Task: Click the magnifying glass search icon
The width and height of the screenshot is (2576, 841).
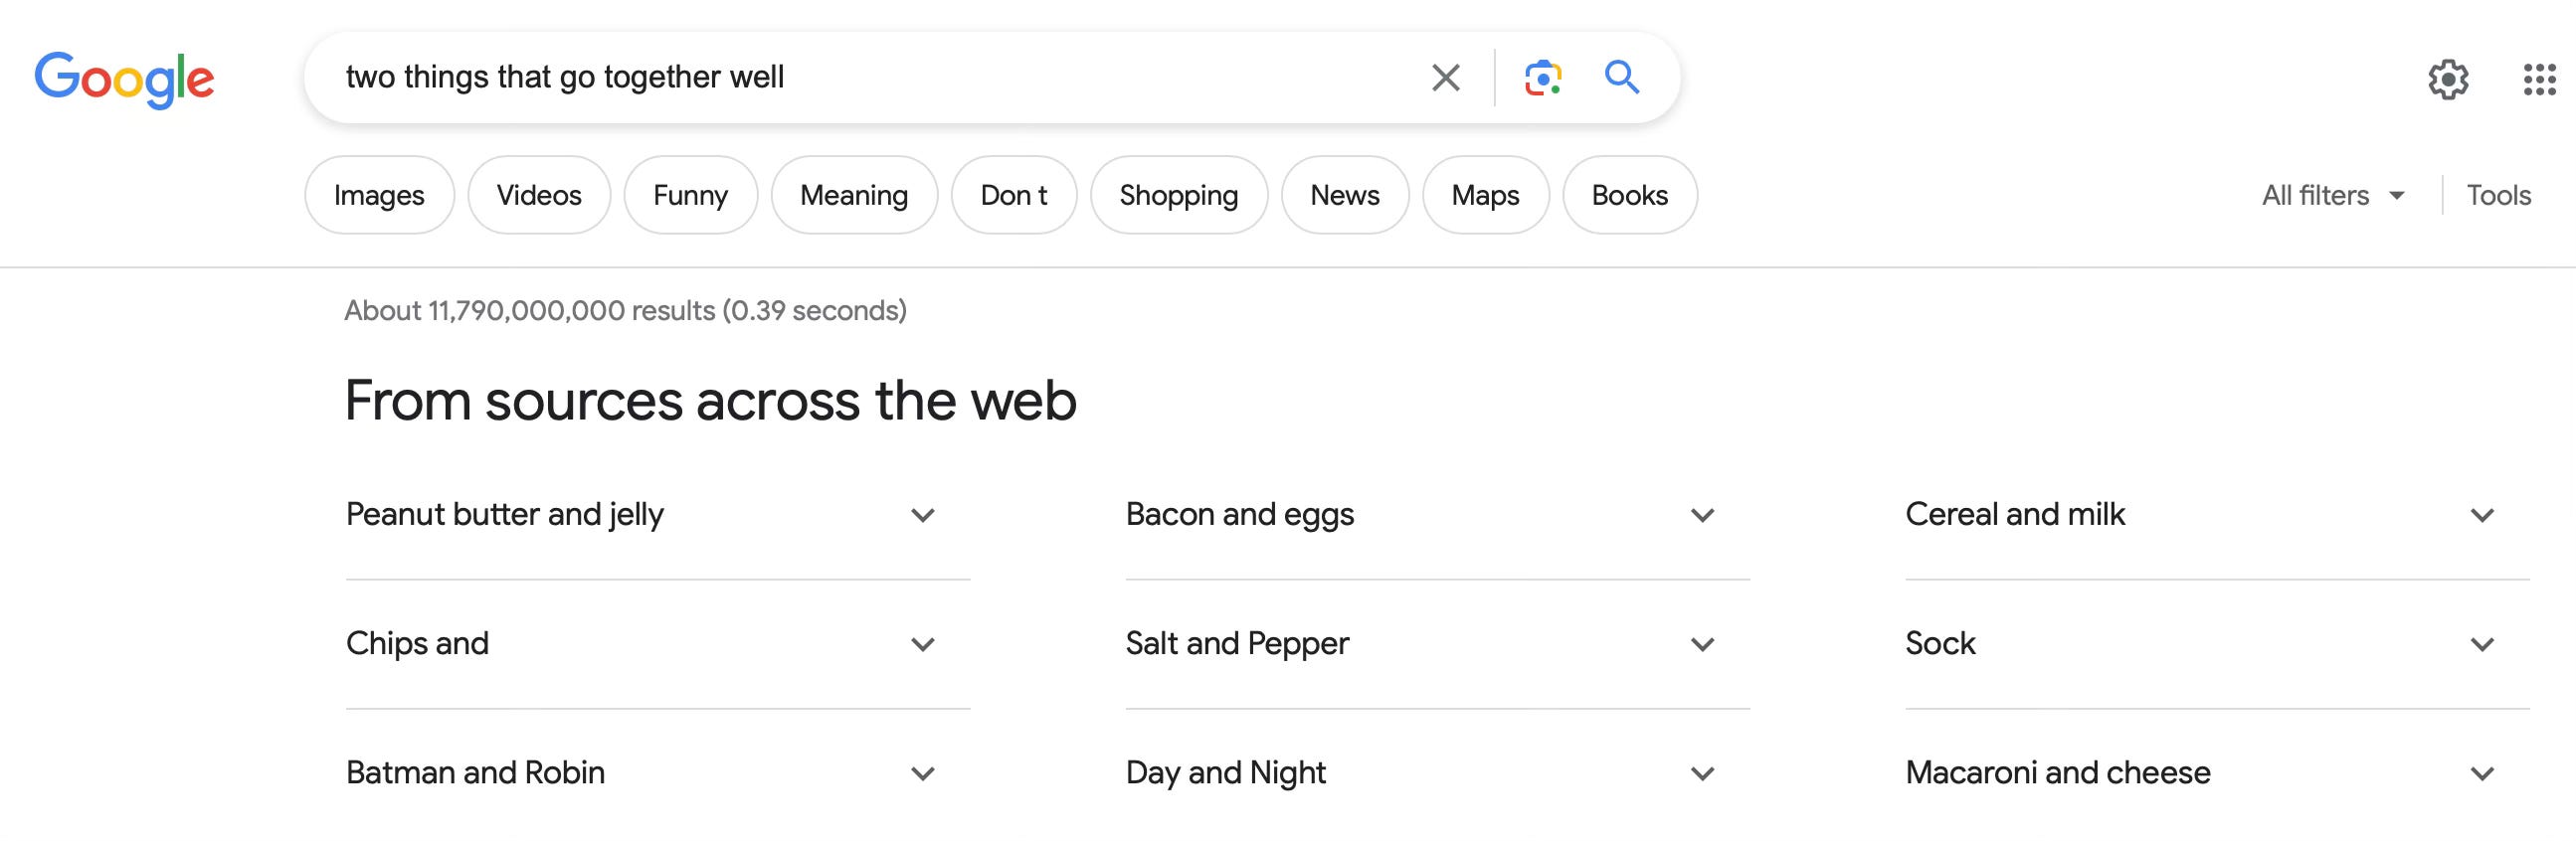Action: pos(1621,77)
